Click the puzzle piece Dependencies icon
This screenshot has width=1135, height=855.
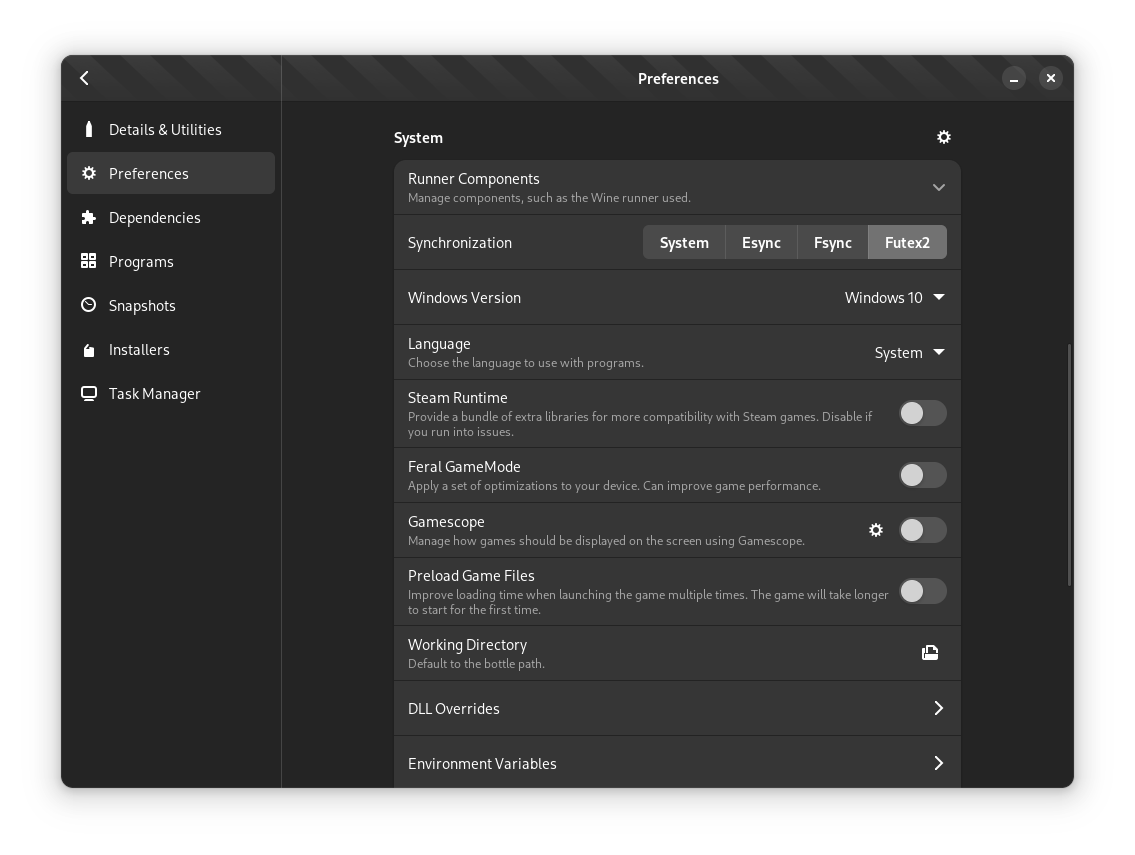89,217
